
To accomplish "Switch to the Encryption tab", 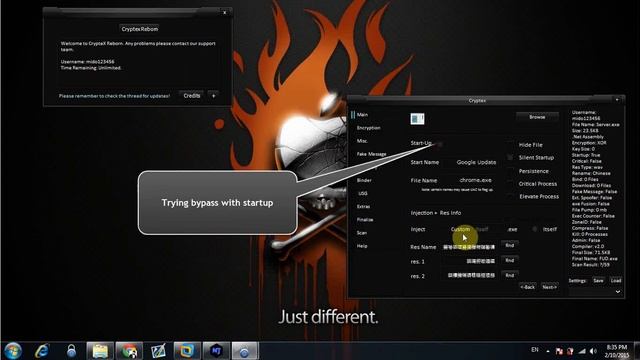I will tap(368, 128).
